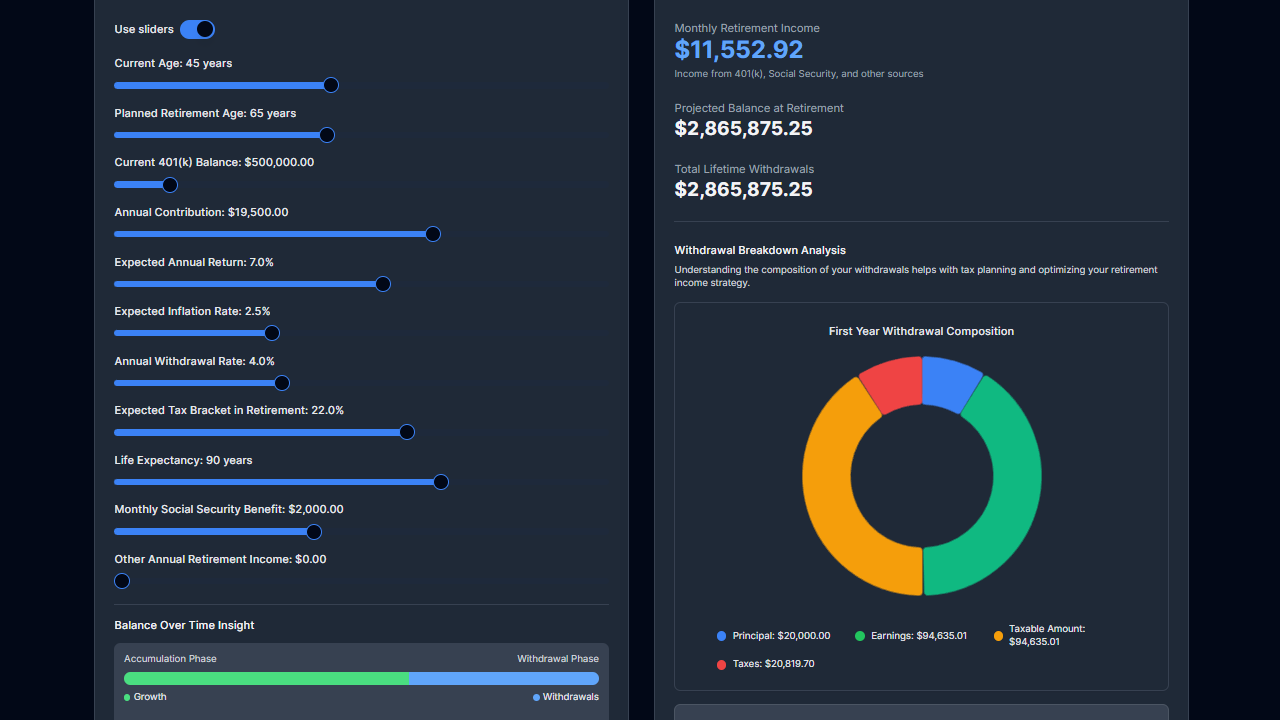Click the orange Taxable Amount legend dot
The height and width of the screenshot is (720, 1280).
pos(997,635)
